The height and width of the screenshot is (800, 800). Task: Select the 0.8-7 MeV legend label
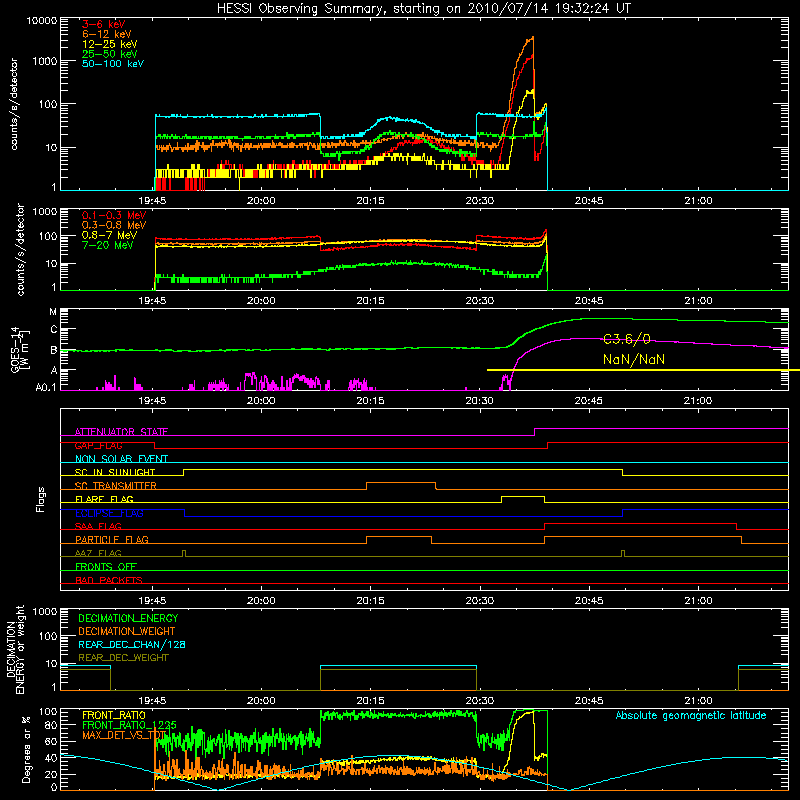pyautogui.click(x=109, y=235)
